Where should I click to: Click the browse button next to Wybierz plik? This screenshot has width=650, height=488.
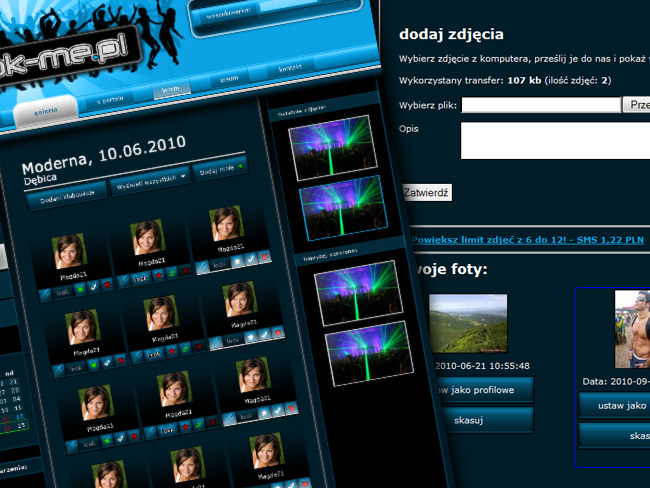pyautogui.click(x=636, y=105)
